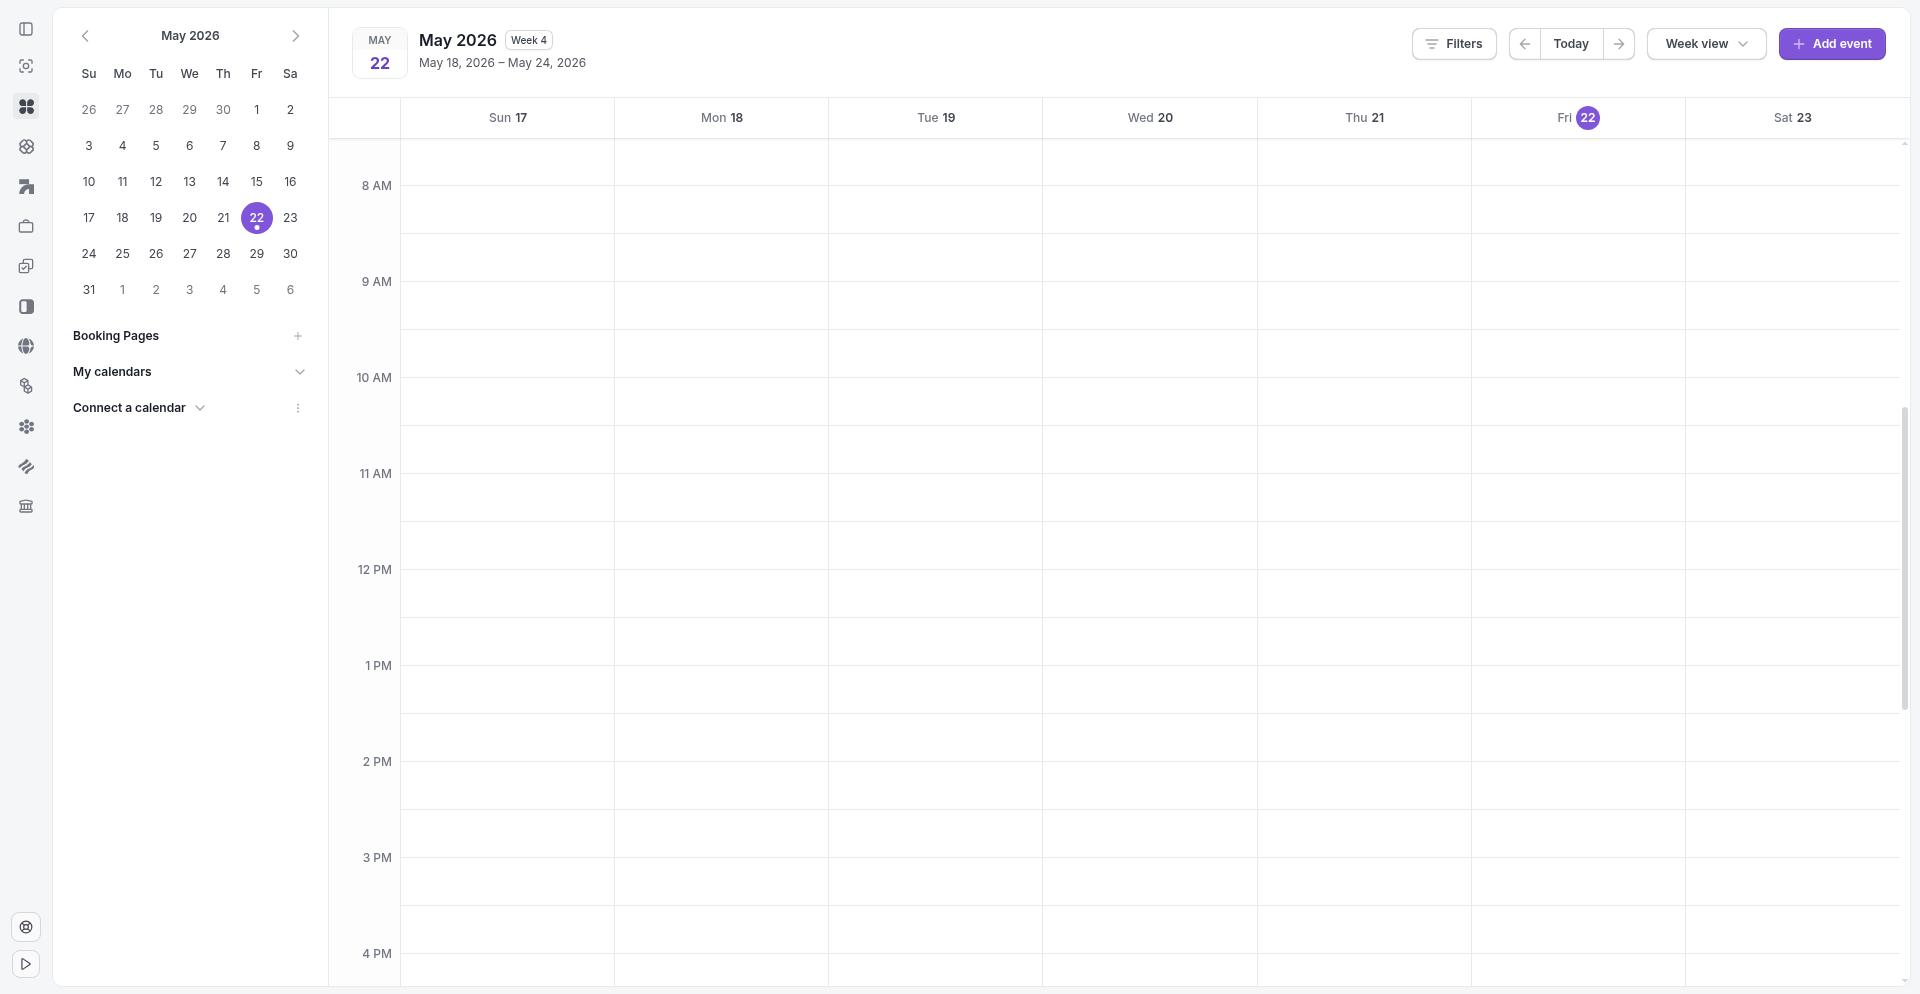Click the 9 AM slot on Tue 19
Screen dimensions: 1920x994
(936, 306)
